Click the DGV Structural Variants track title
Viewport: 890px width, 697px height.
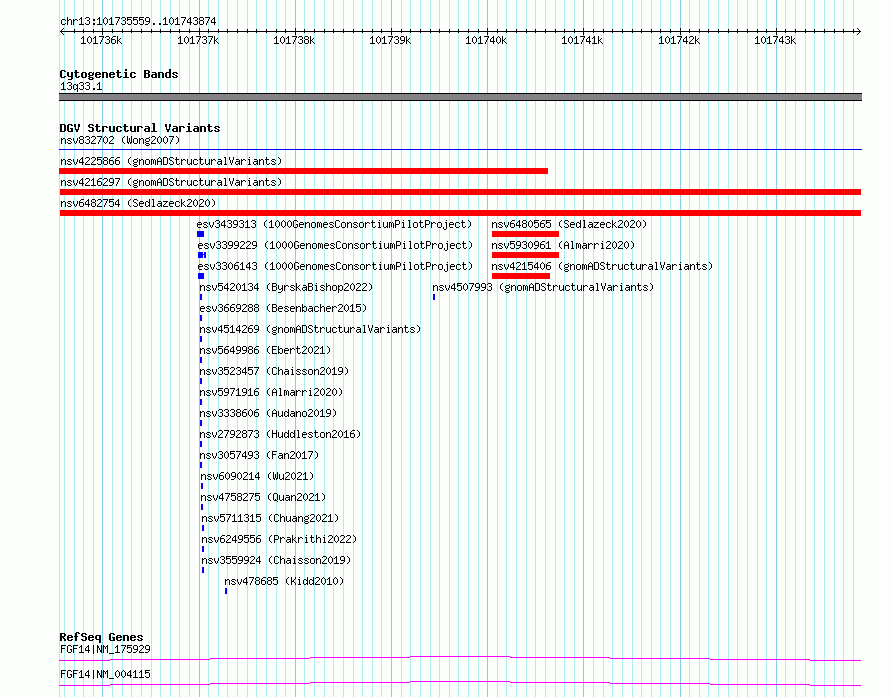140,128
